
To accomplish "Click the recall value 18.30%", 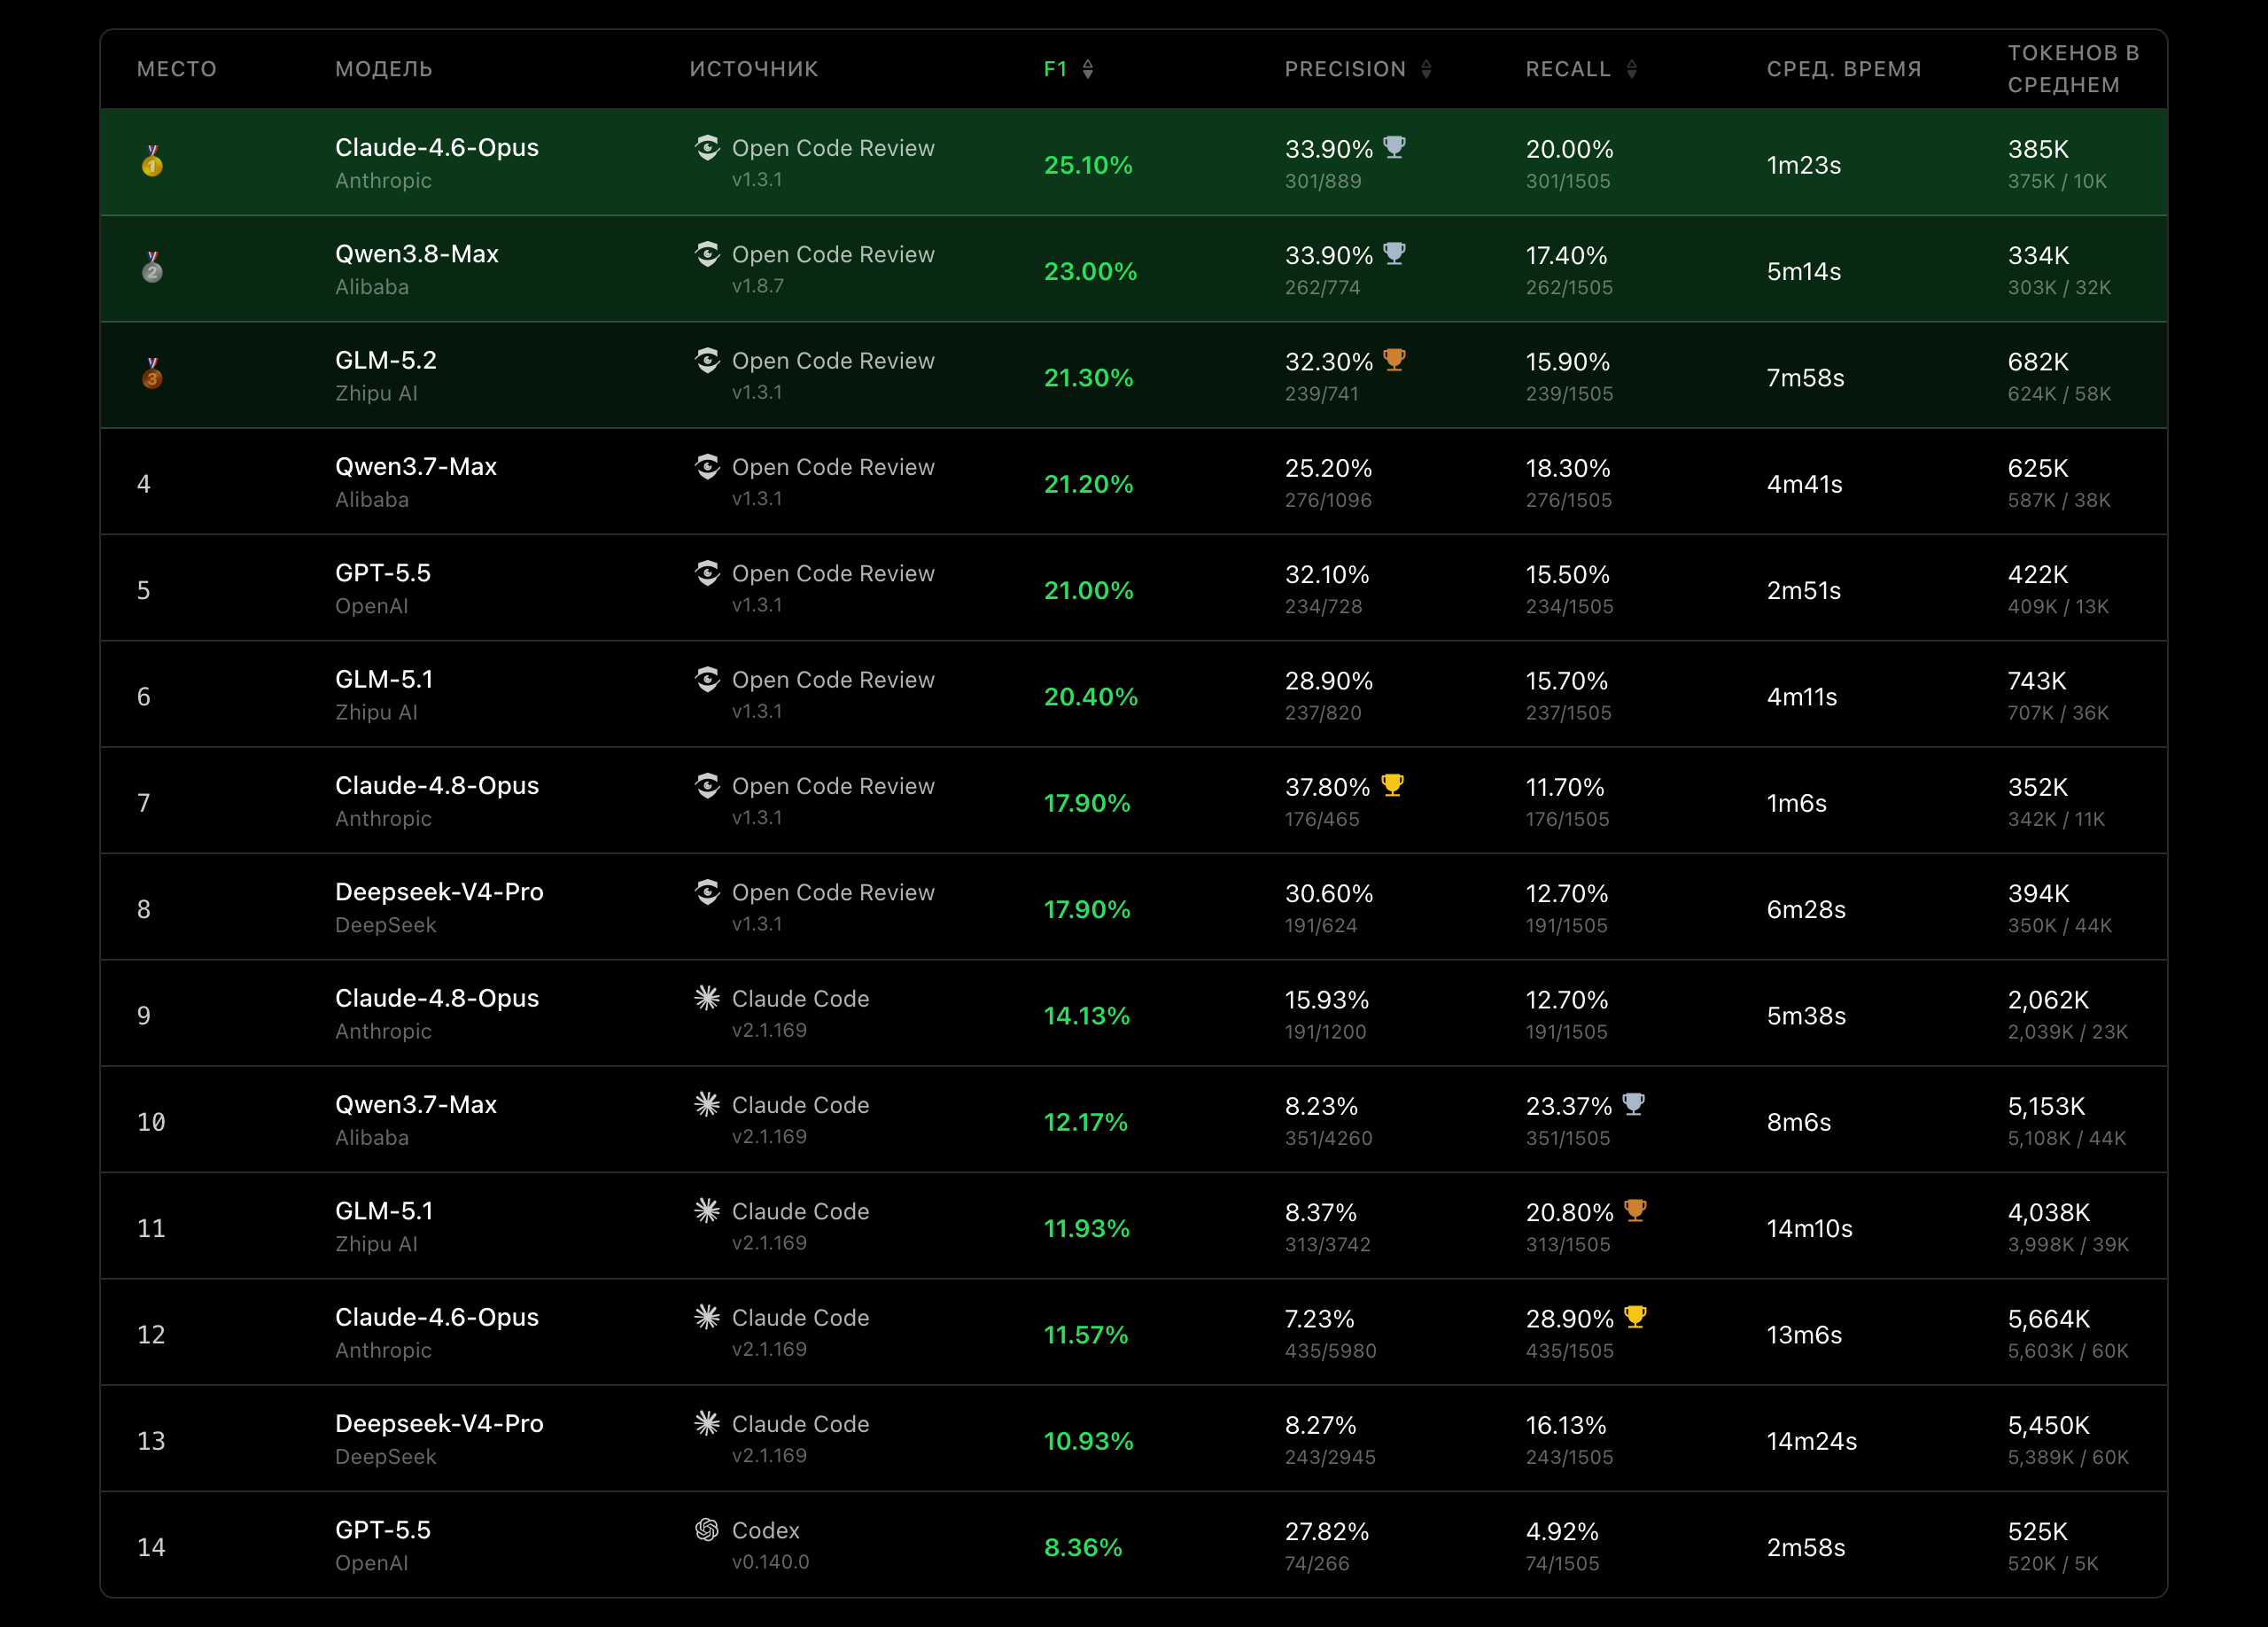I will pos(1568,468).
